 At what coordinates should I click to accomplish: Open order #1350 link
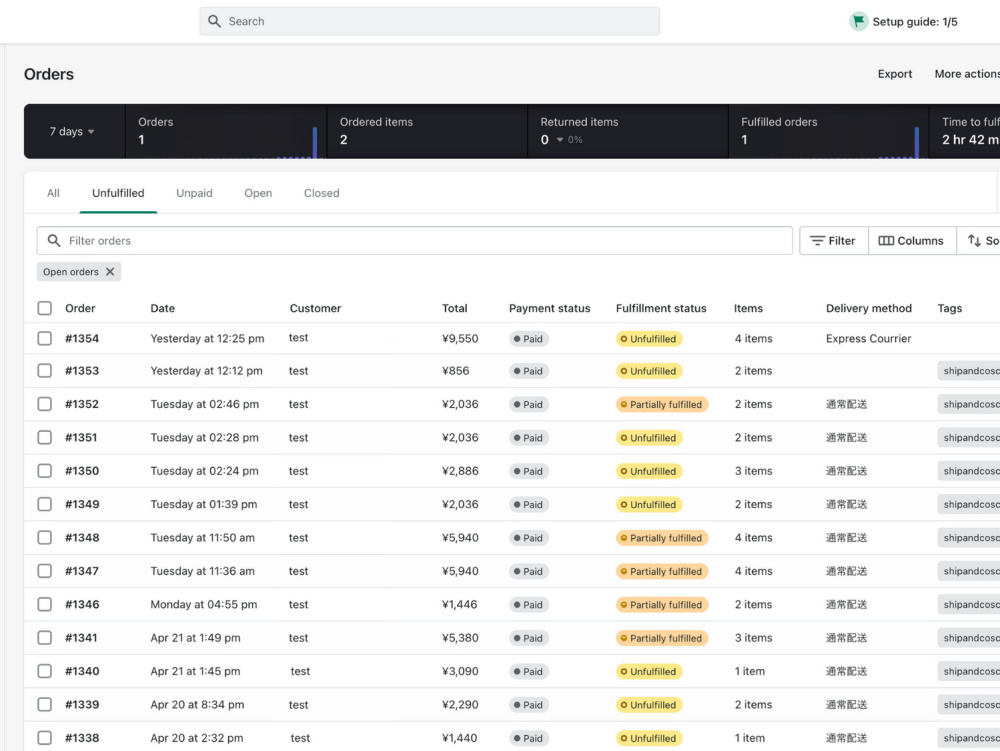click(x=82, y=471)
